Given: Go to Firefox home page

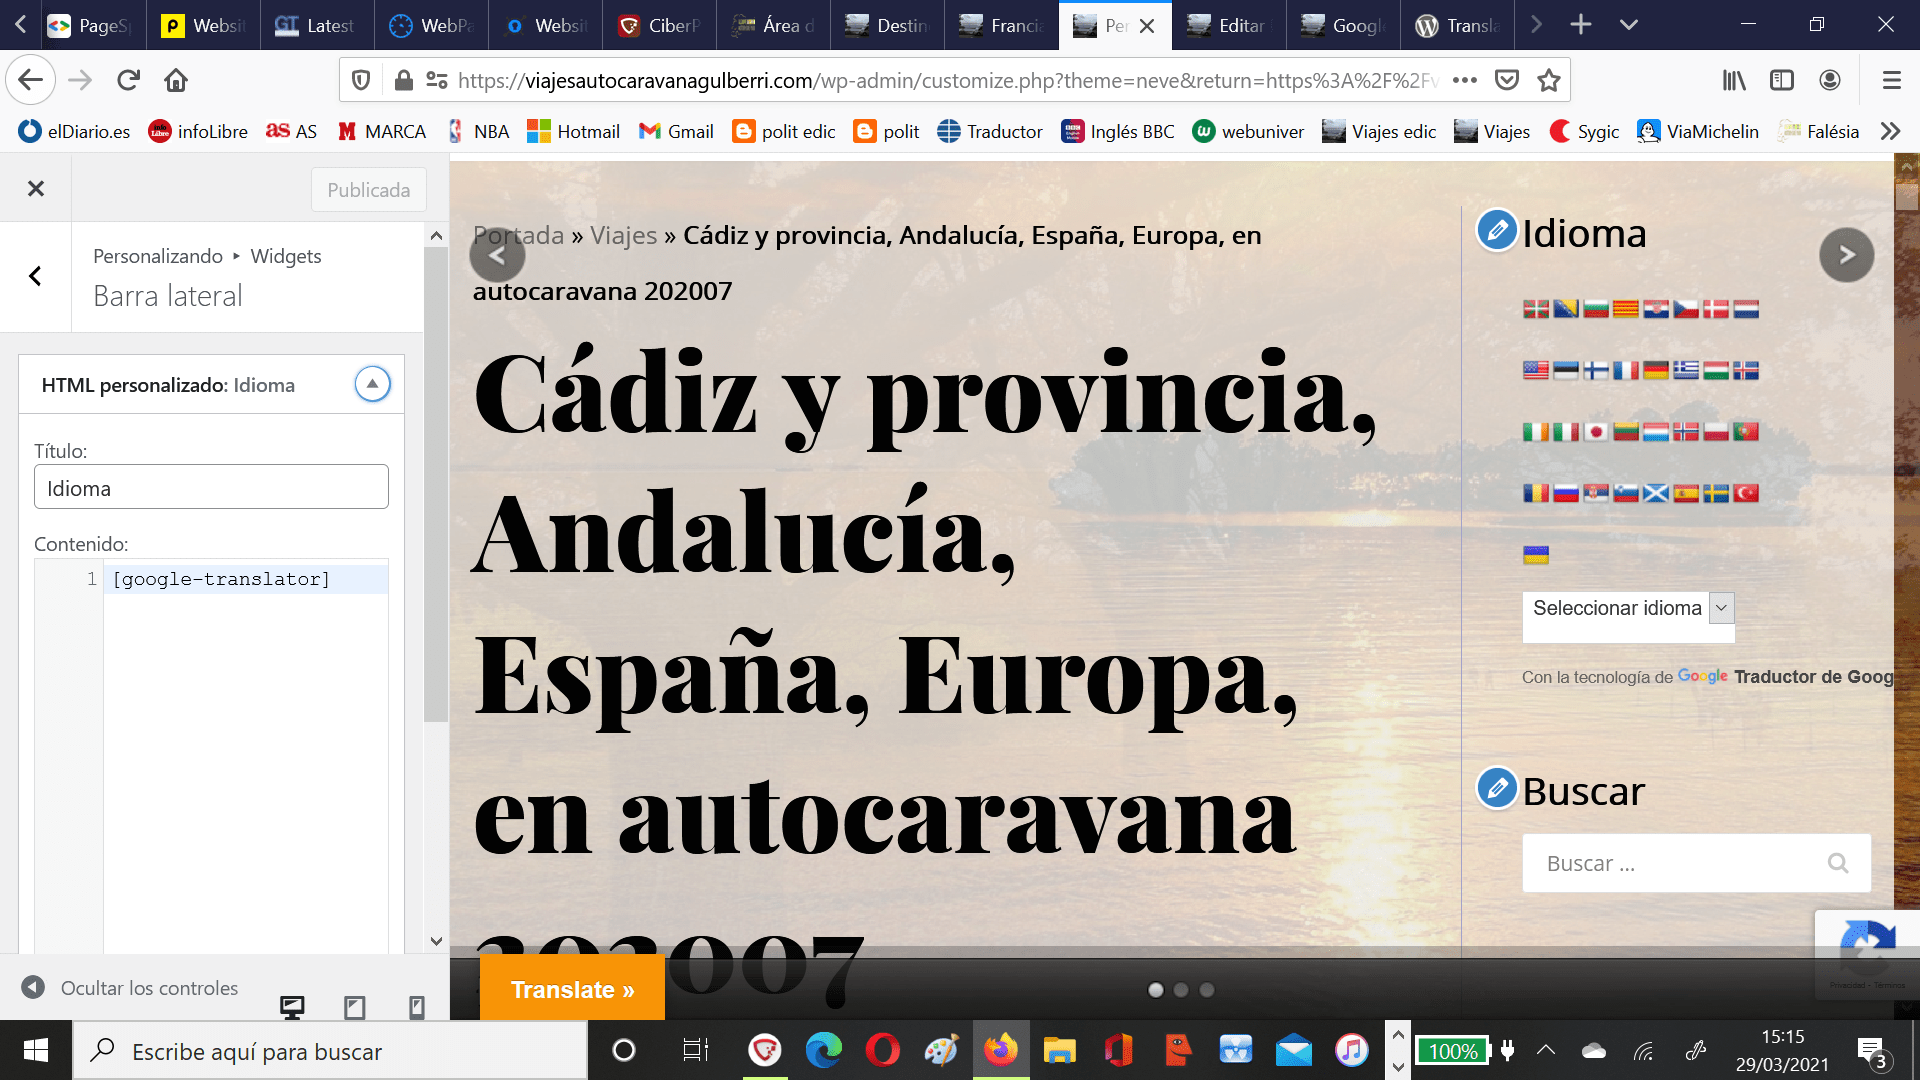Looking at the screenshot, I should click(176, 80).
